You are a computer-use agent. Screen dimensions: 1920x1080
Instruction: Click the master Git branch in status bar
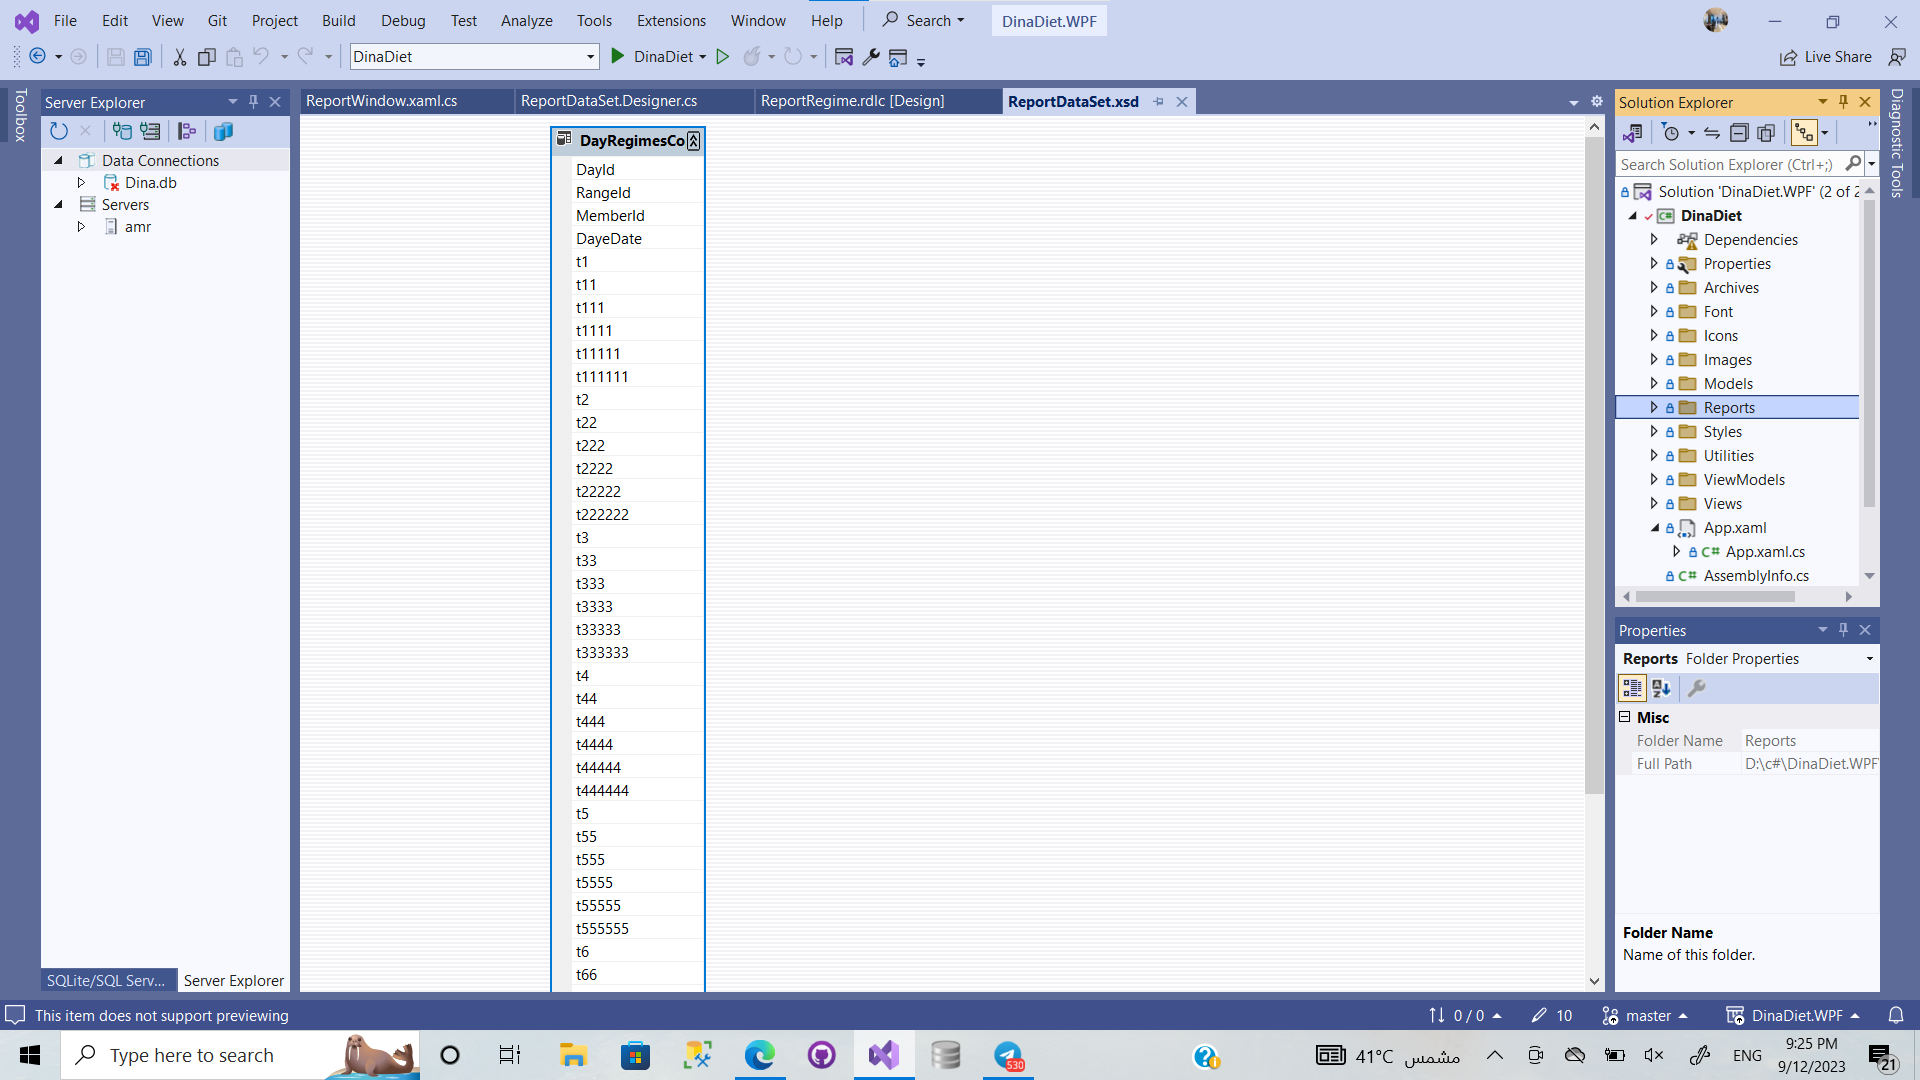point(1645,1016)
